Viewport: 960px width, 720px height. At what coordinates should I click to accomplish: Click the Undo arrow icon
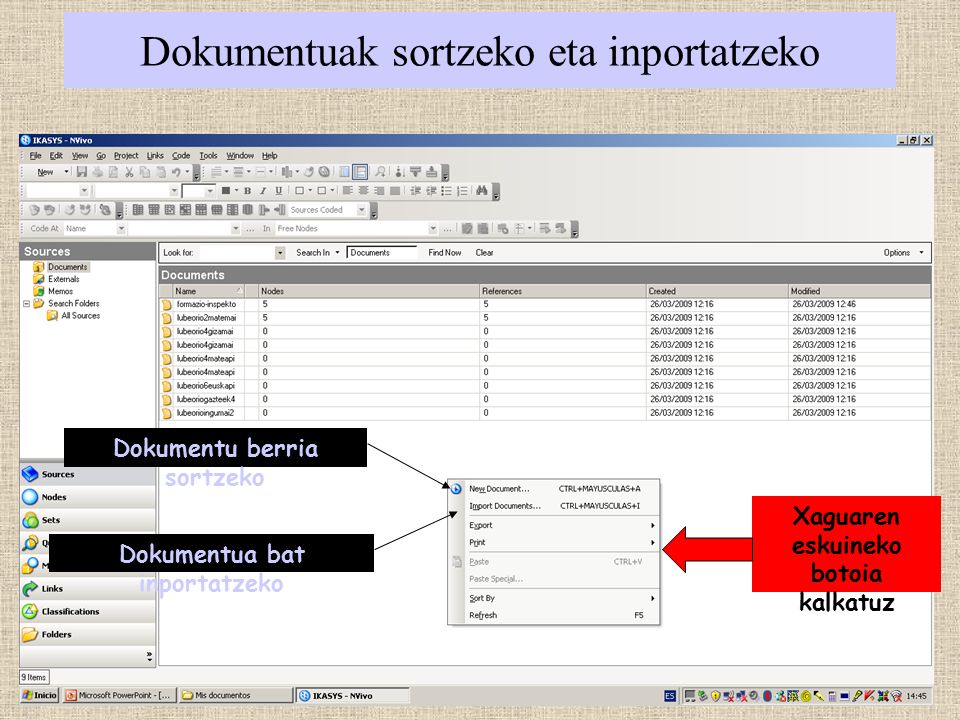(x=176, y=172)
